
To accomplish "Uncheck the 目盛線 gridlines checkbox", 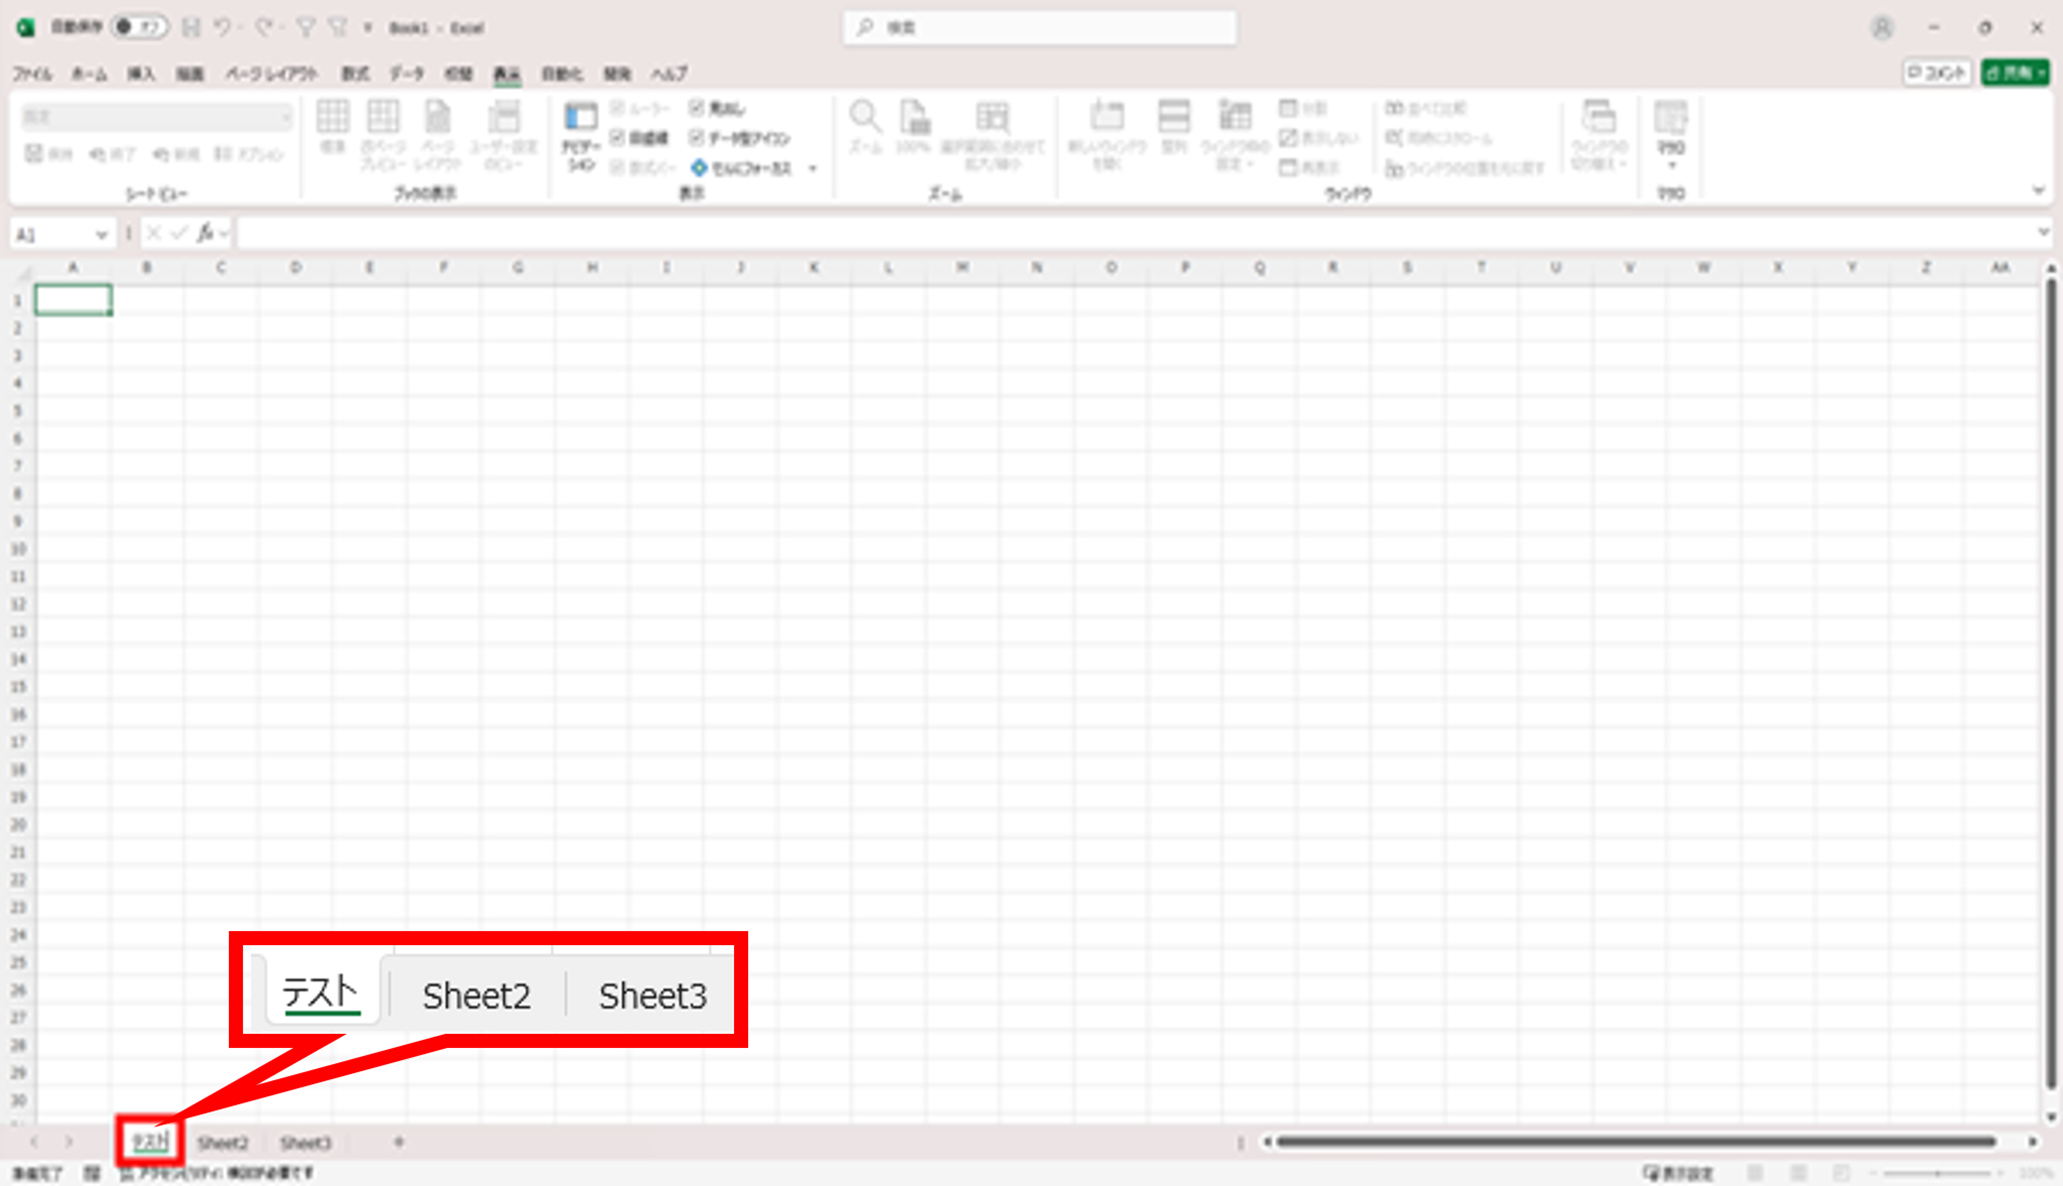I will click(x=618, y=137).
